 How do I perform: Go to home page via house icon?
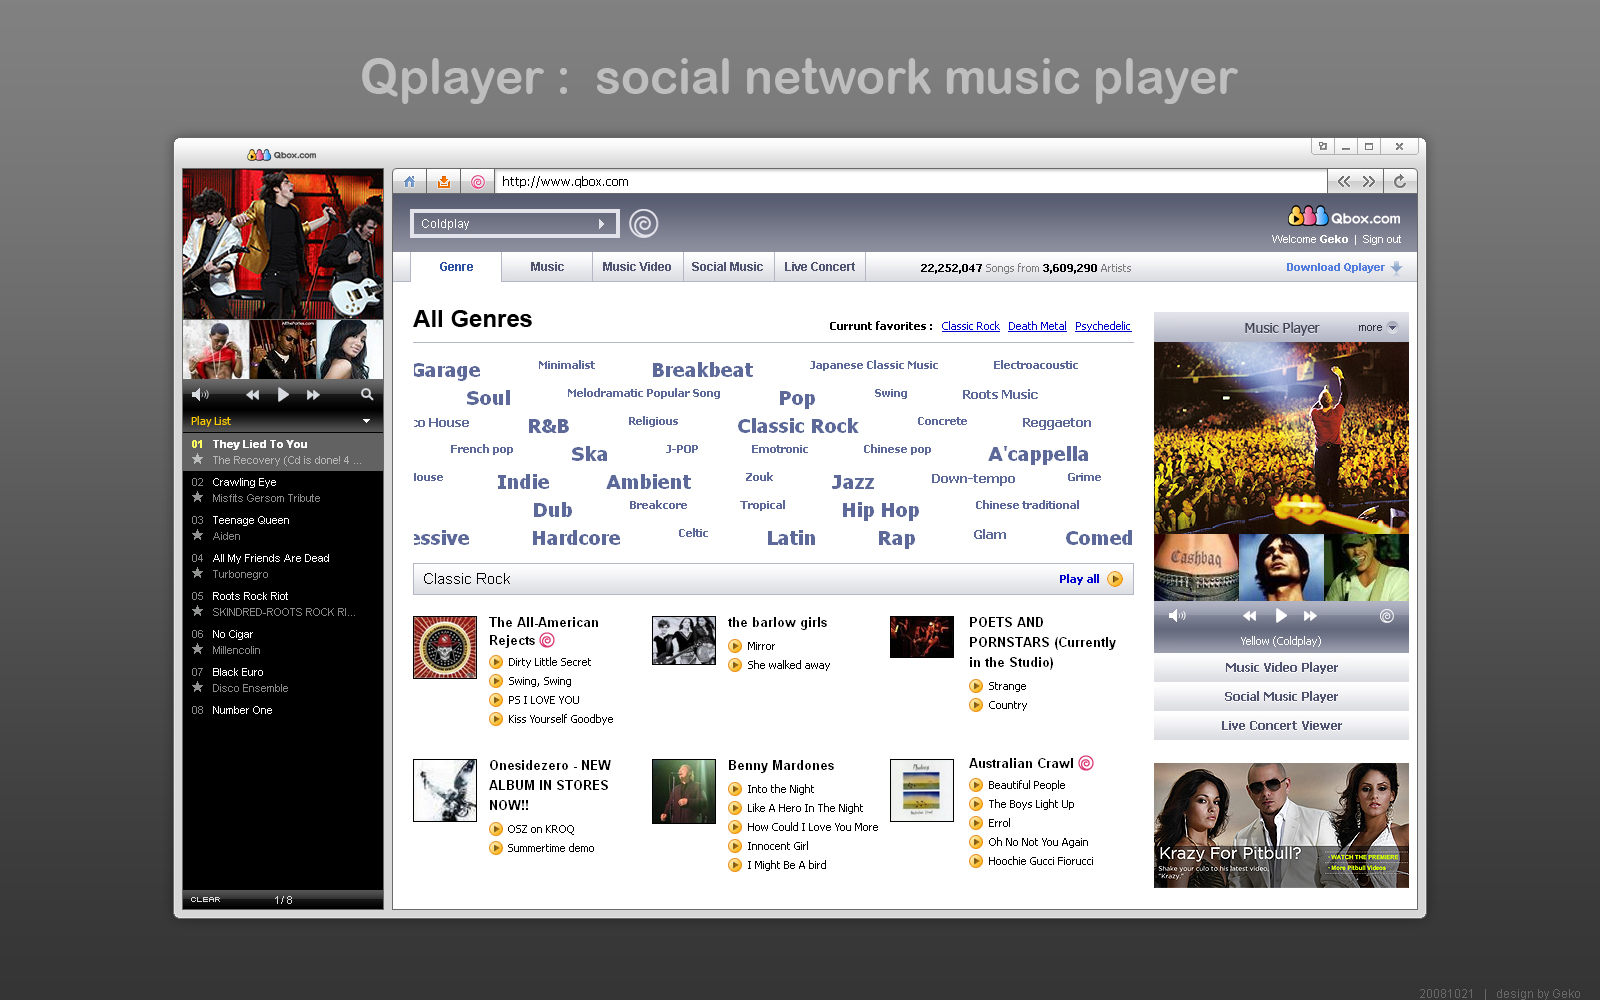tap(409, 181)
